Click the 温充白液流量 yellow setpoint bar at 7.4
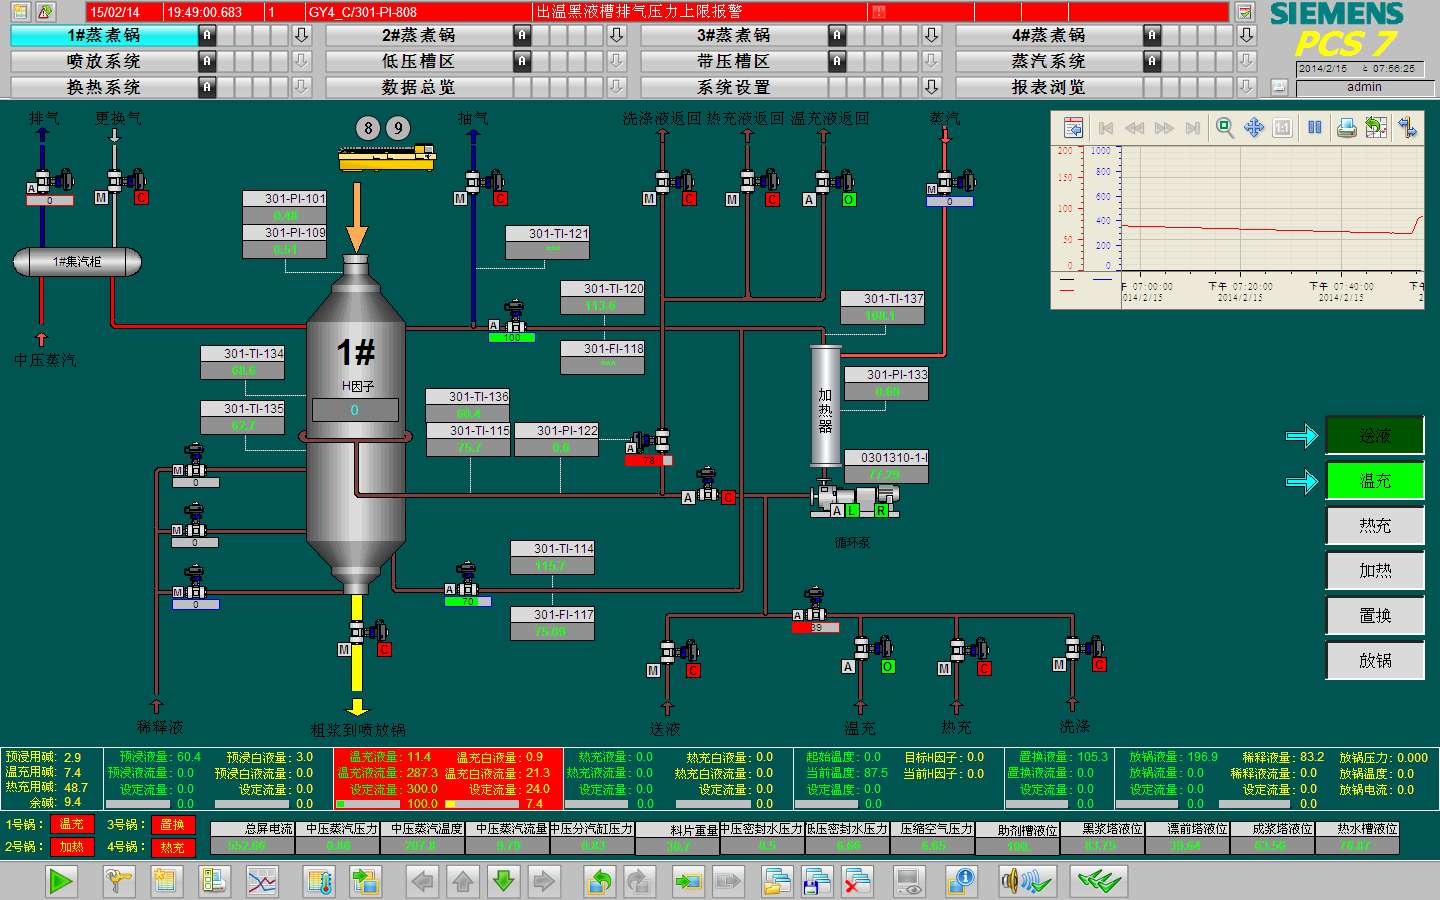This screenshot has width=1440, height=900. (x=482, y=803)
